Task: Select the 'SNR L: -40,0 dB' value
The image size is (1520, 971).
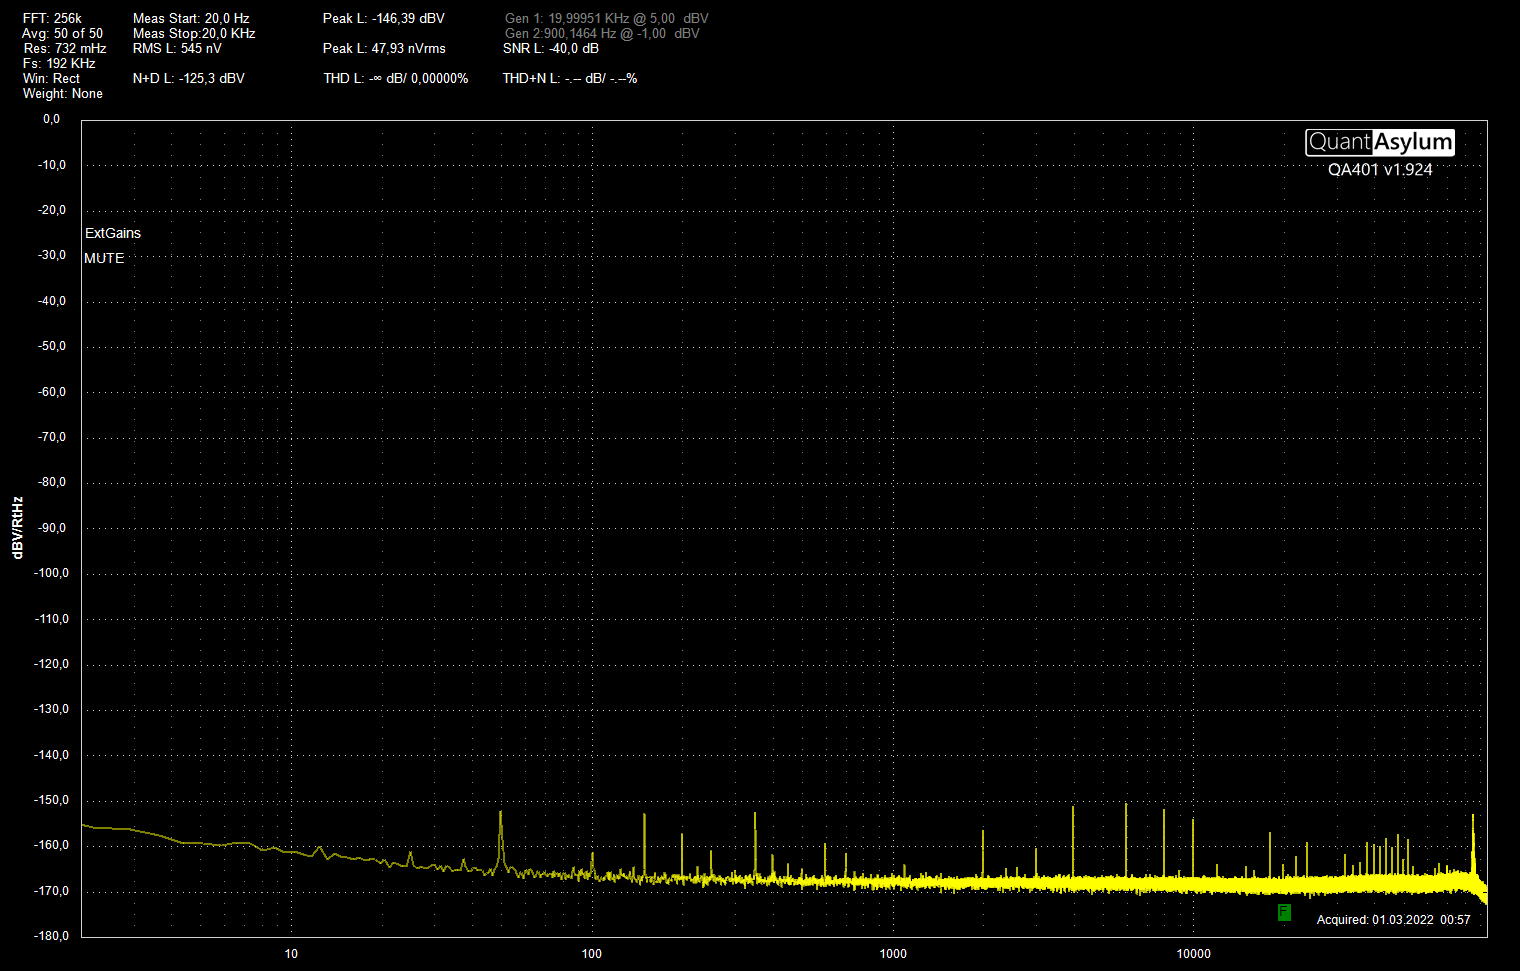Action: pos(551,48)
